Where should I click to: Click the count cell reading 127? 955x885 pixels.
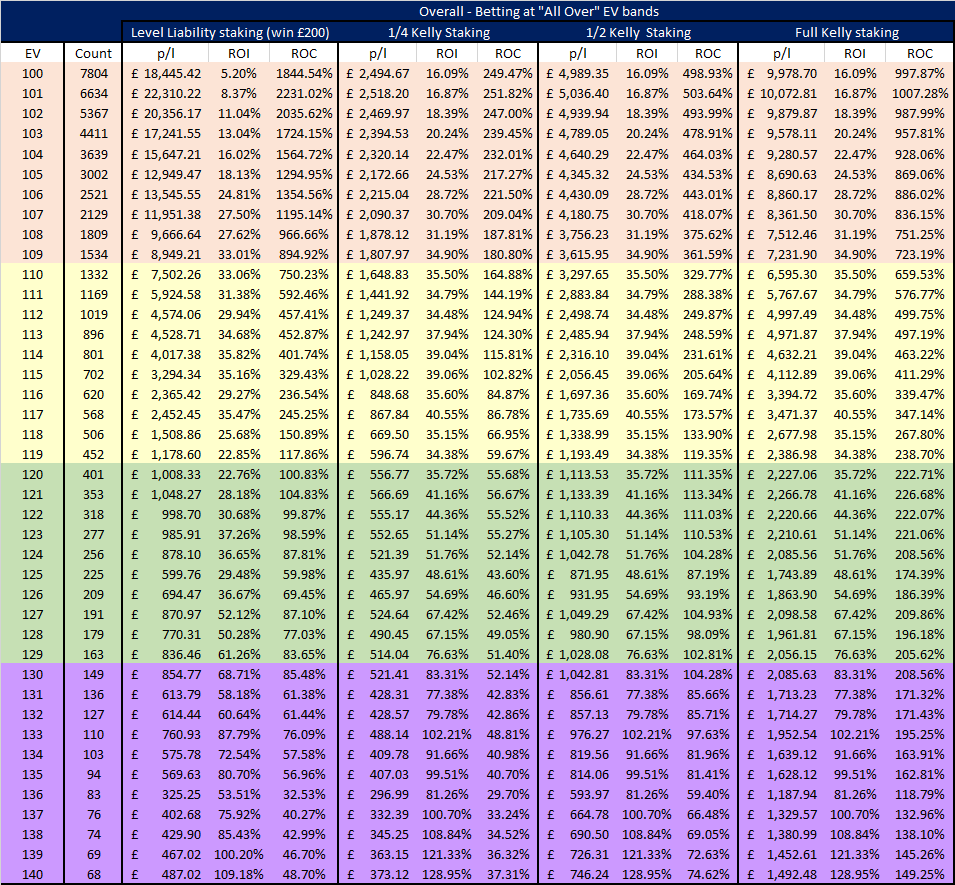point(94,716)
